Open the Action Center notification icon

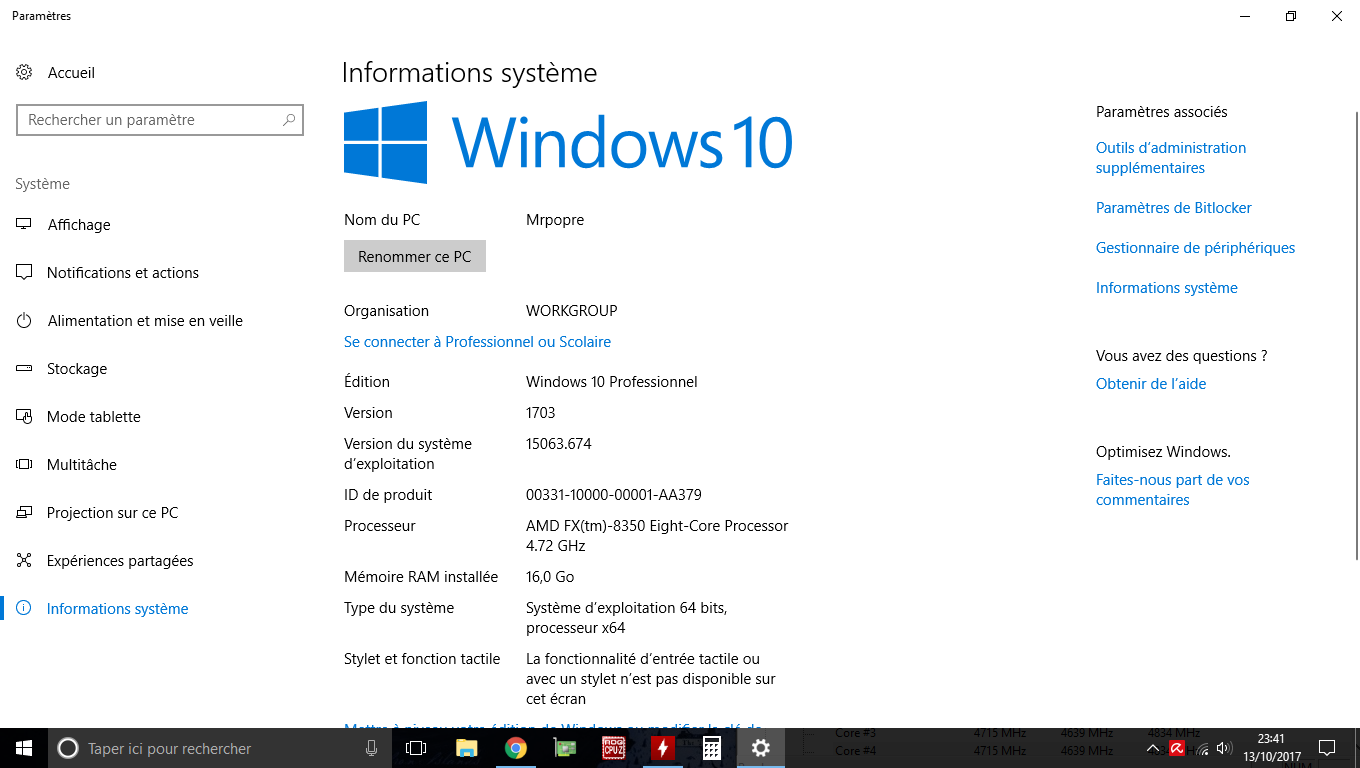click(1327, 748)
